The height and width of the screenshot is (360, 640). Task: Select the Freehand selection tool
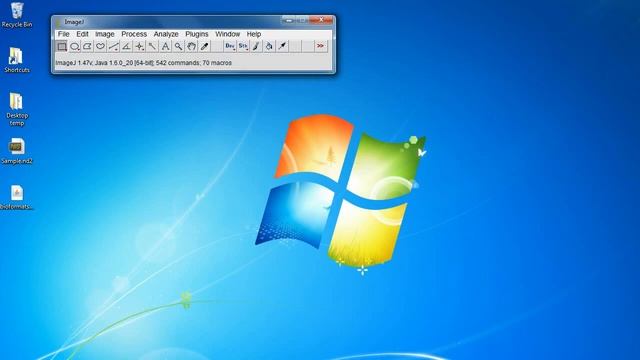point(100,47)
